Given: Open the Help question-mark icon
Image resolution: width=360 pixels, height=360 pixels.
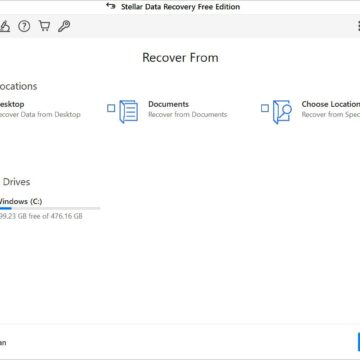Looking at the screenshot, I should point(24,26).
